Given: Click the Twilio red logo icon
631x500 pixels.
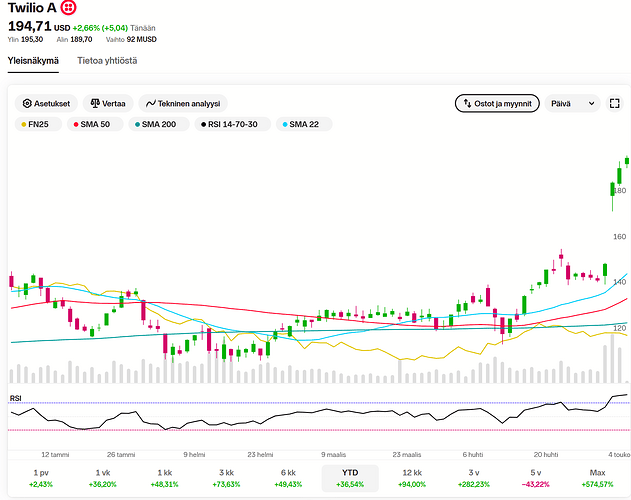Looking at the screenshot, I should 68,8.
